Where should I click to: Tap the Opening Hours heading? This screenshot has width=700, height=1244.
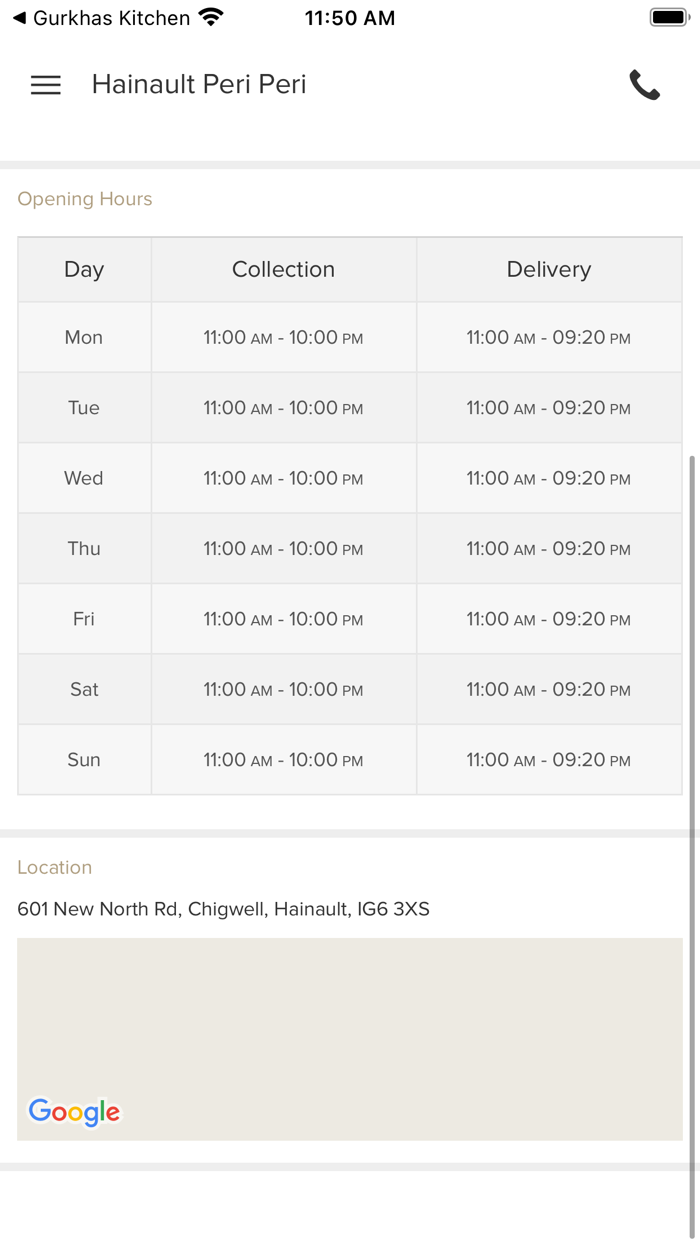point(85,199)
